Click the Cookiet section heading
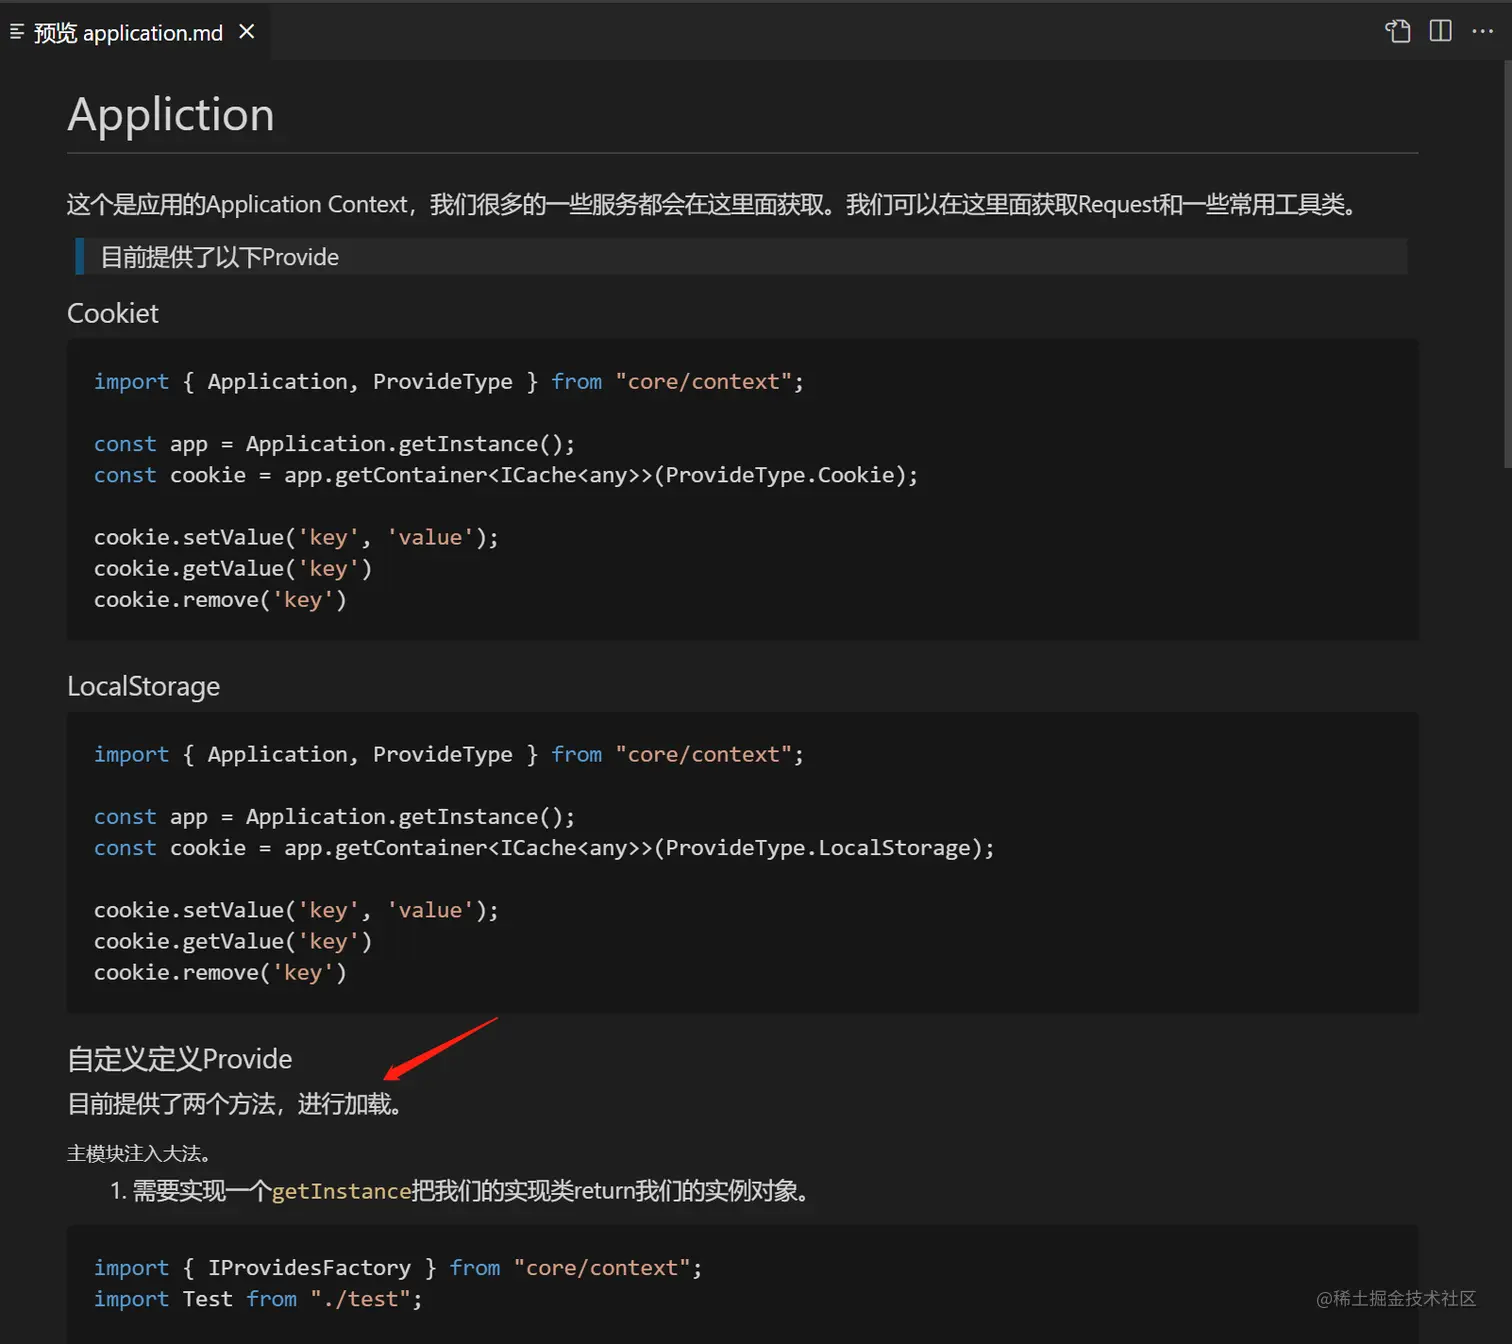The height and width of the screenshot is (1344, 1512). point(113,314)
